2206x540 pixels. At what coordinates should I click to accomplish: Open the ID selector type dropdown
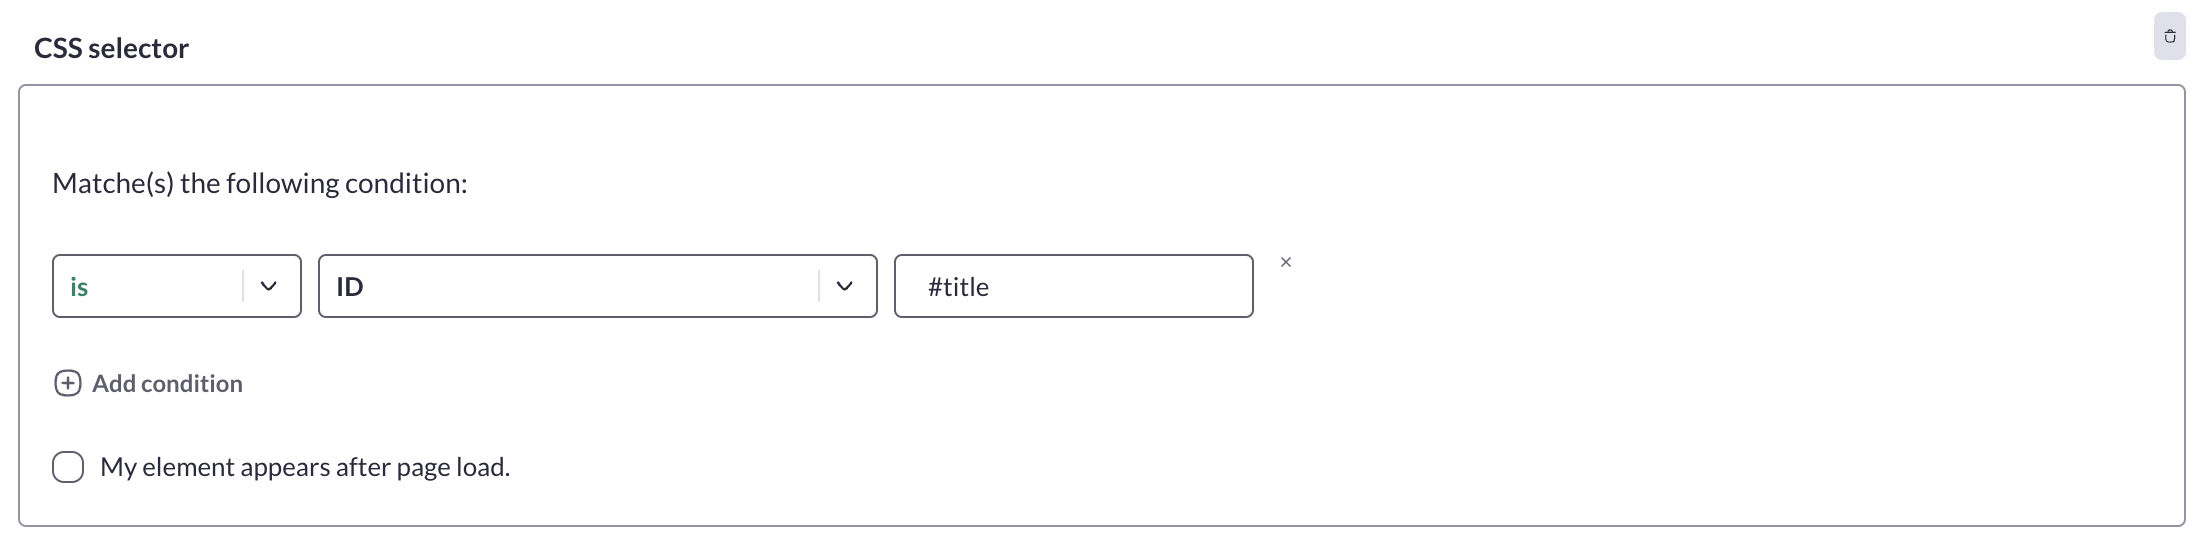pyautogui.click(x=598, y=286)
